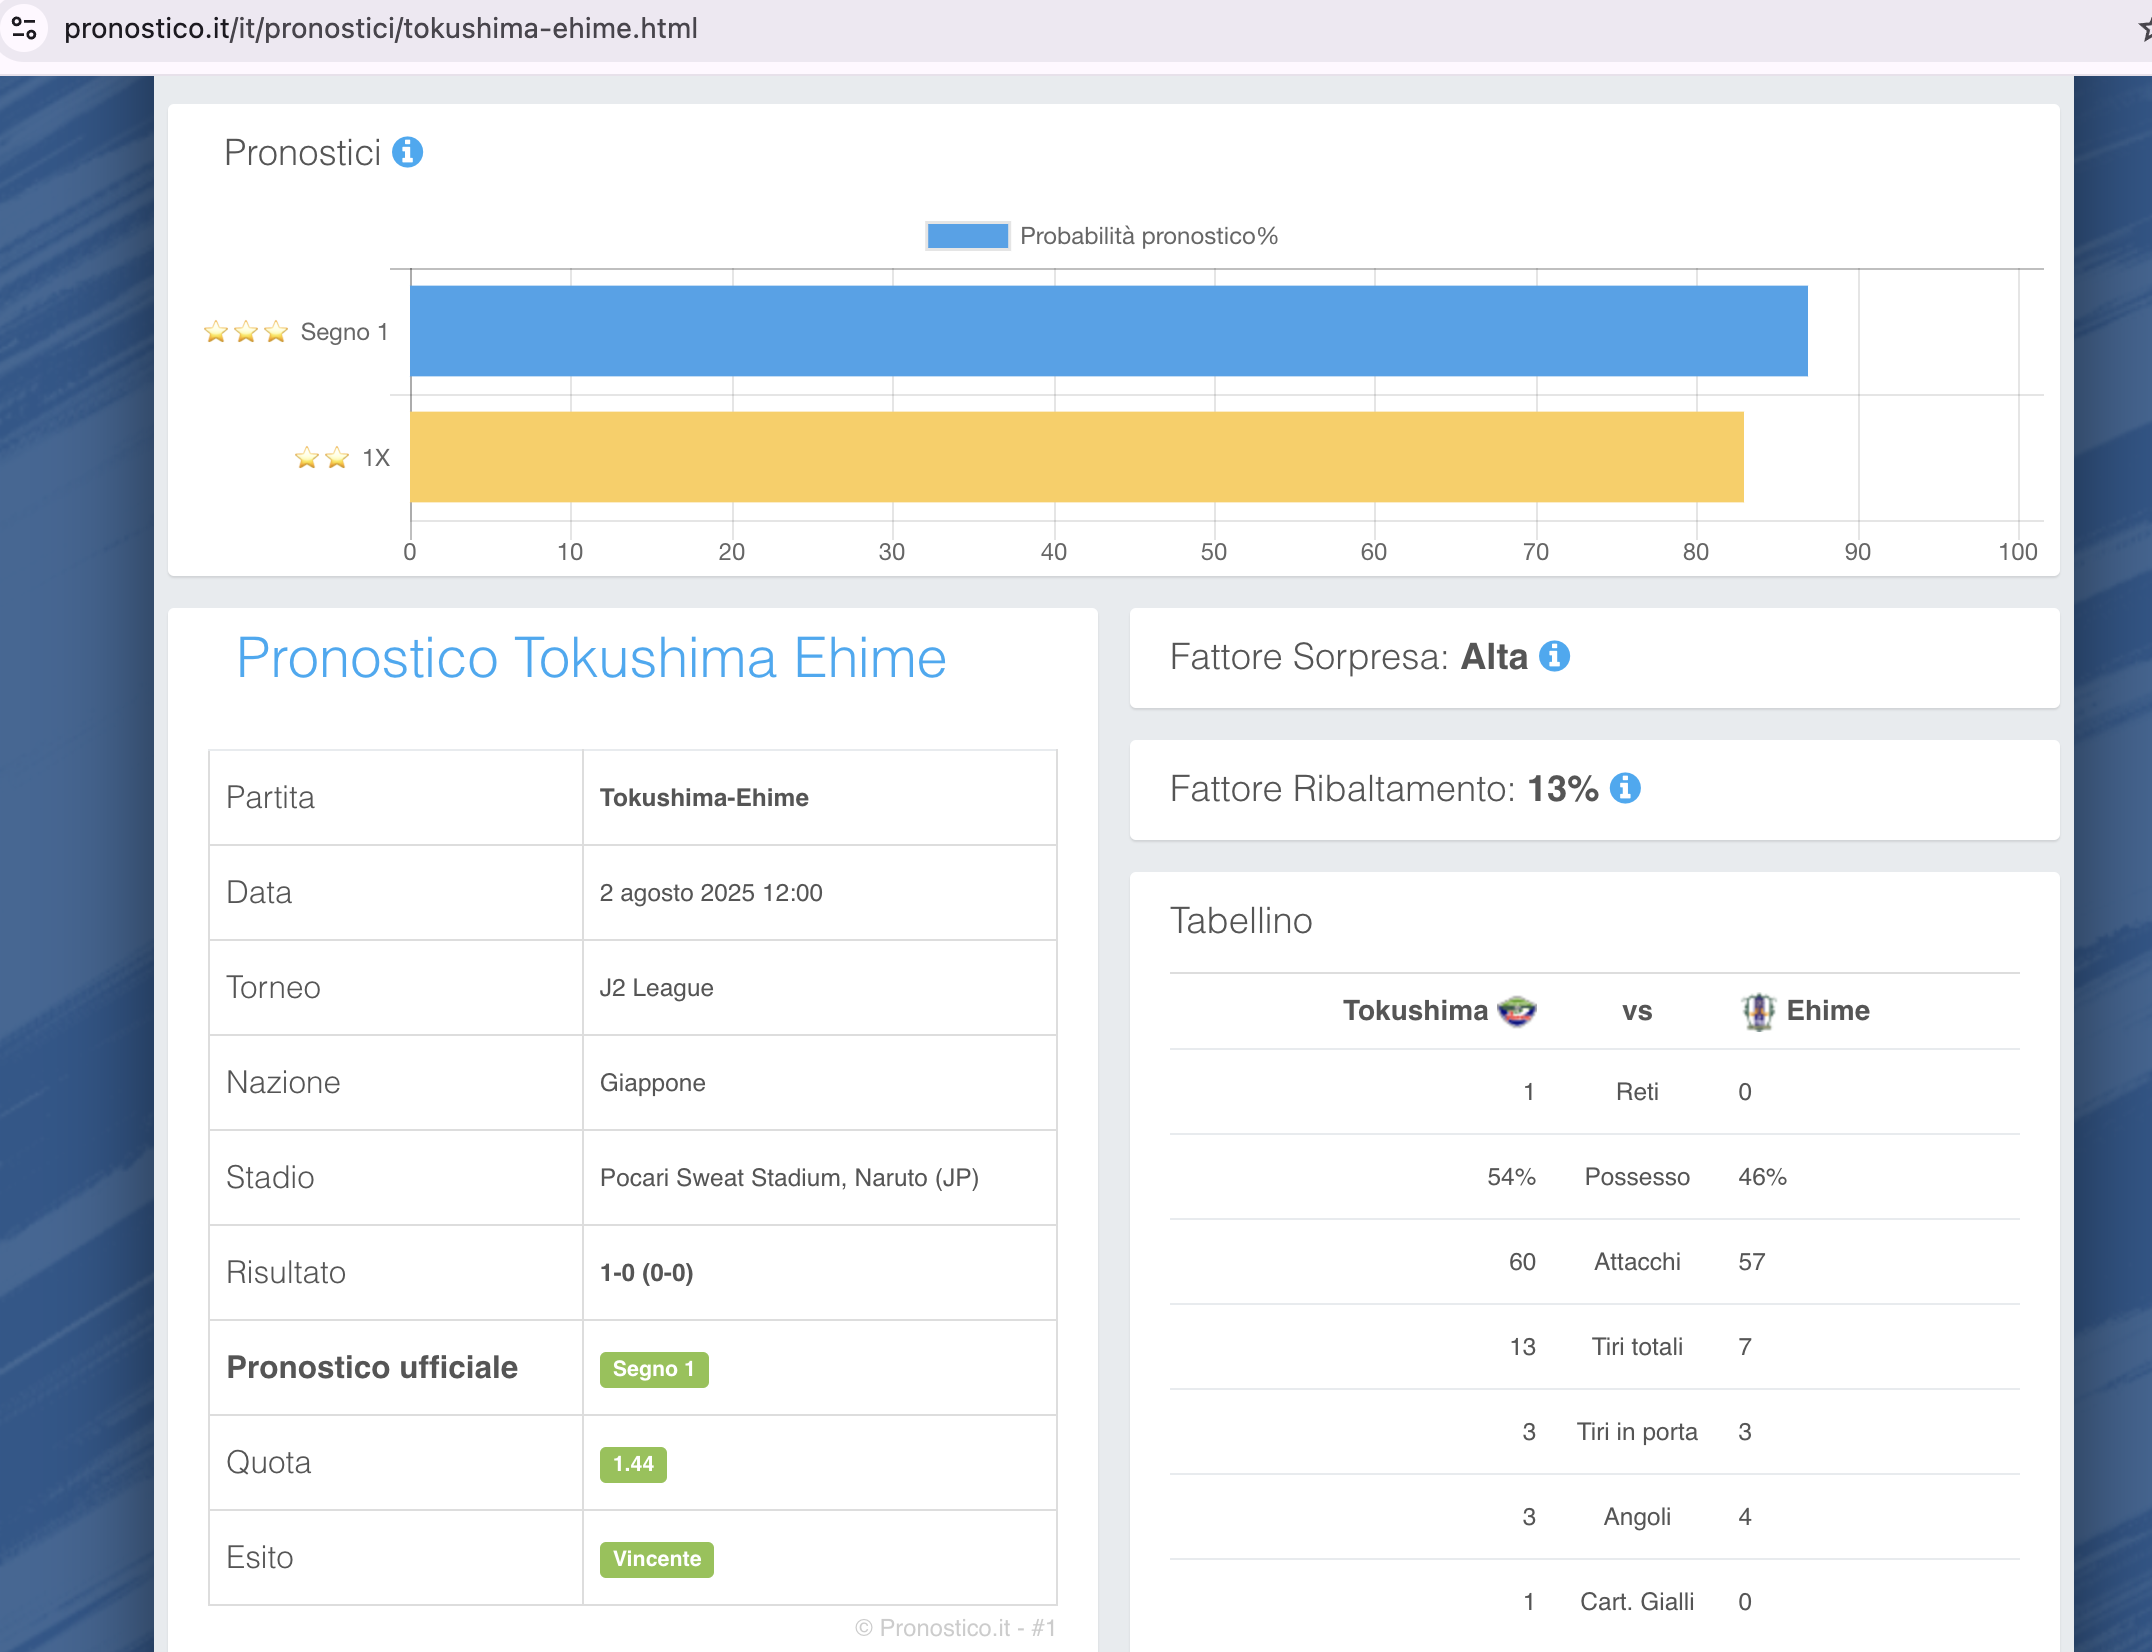The image size is (2152, 1652).
Task: Click the 'Possesso' row label
Action: (x=1637, y=1177)
